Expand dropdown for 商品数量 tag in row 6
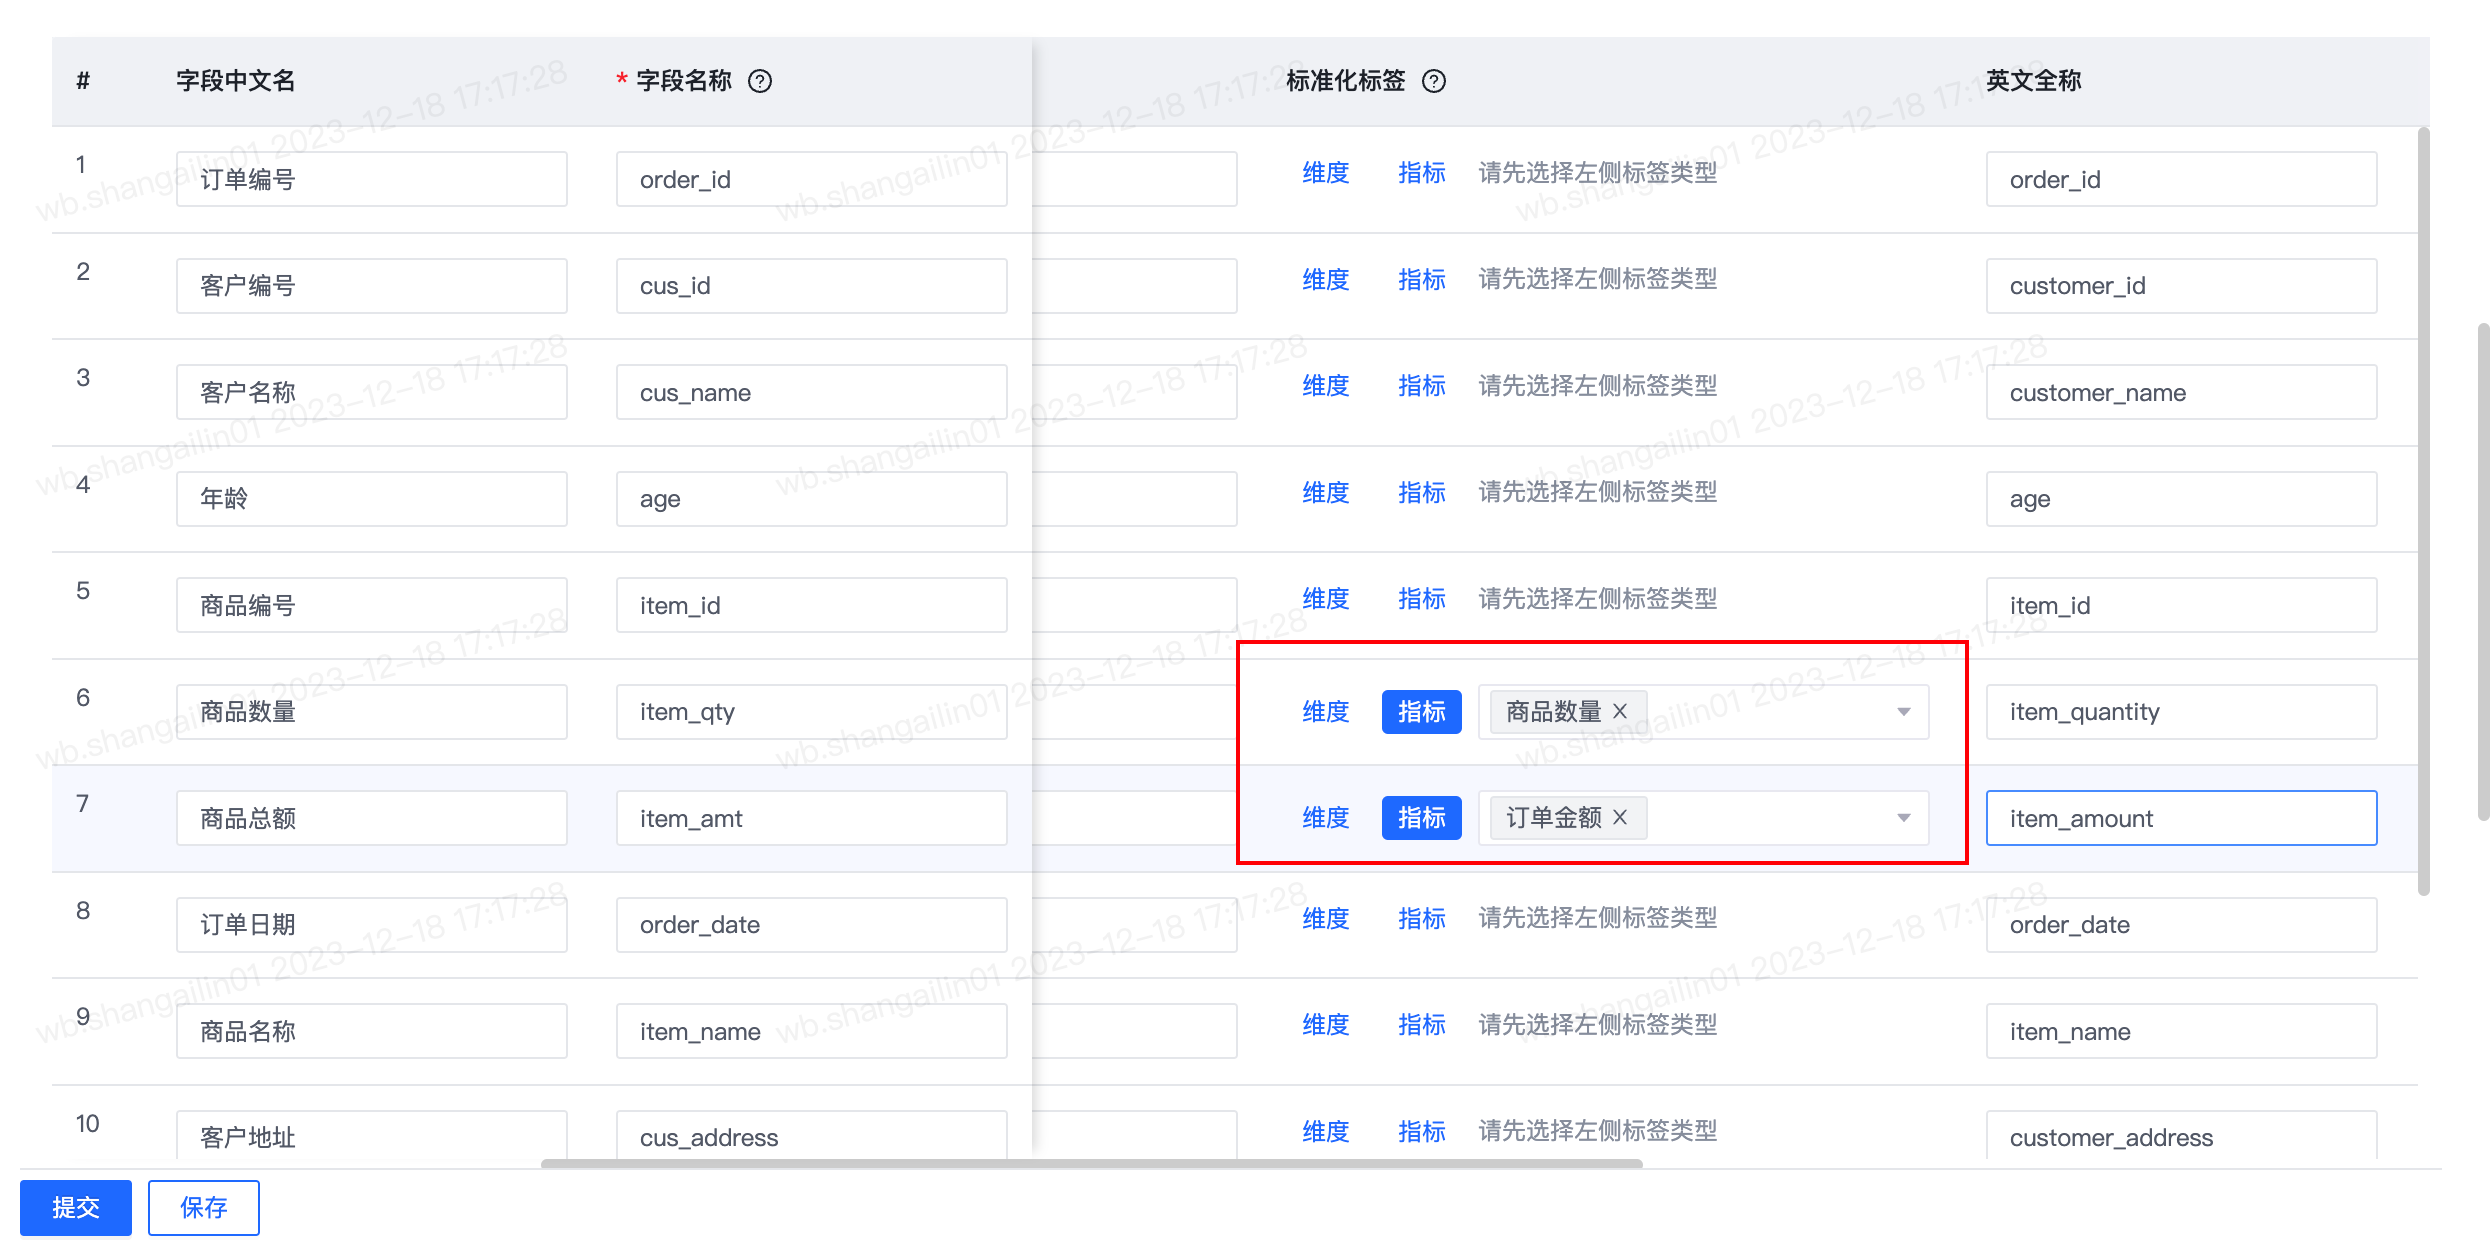This screenshot has width=2490, height=1248. (1906, 710)
